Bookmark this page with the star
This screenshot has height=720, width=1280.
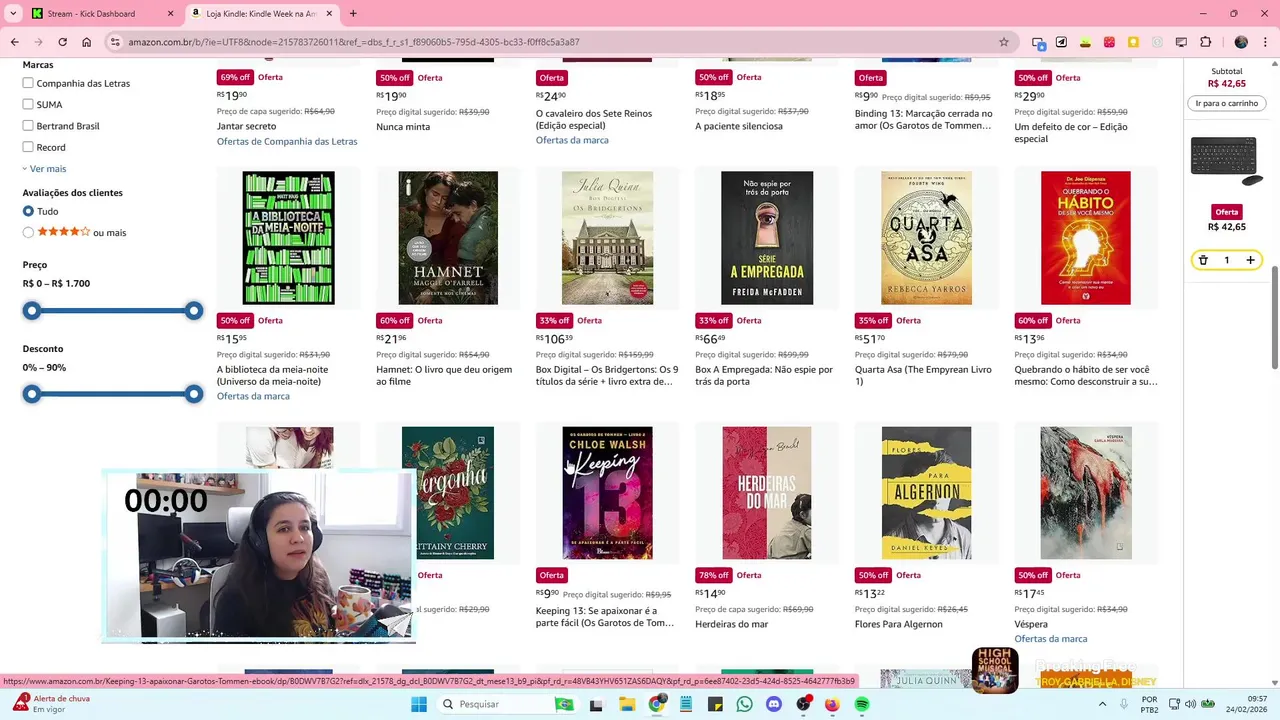coord(1004,42)
